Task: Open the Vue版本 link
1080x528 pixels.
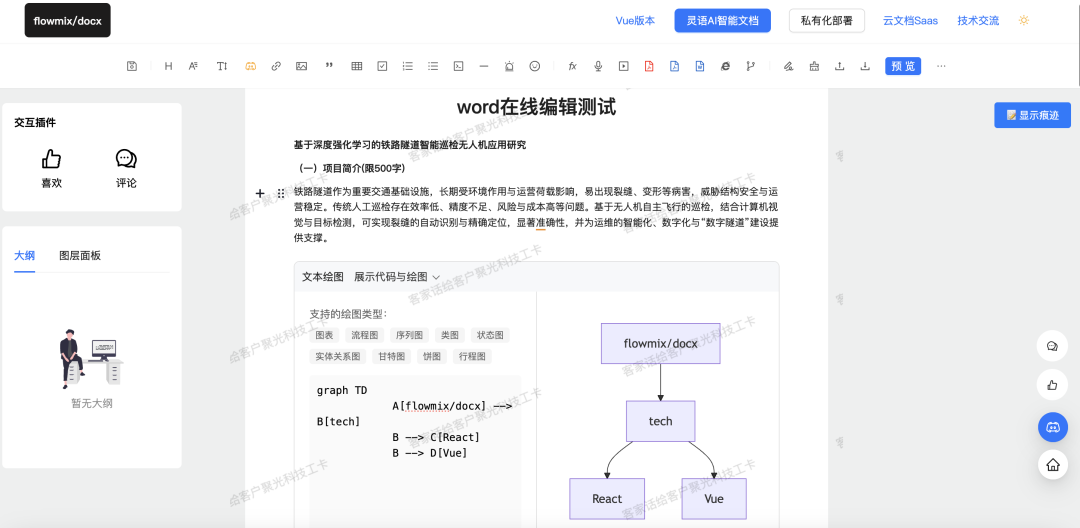Action: [x=635, y=21]
